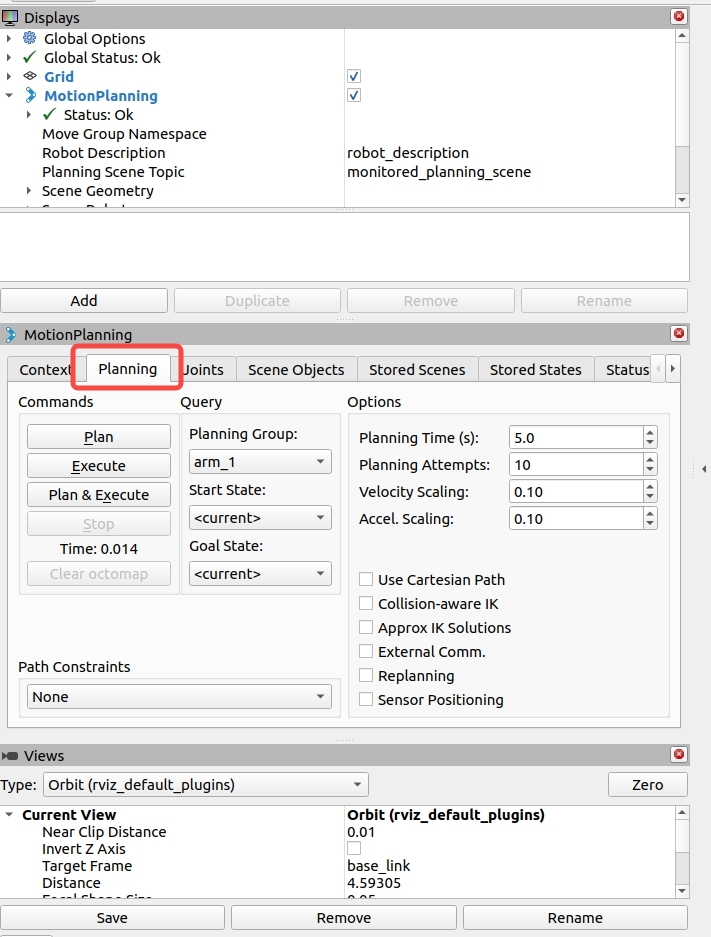Expand Global Status tree node
The height and width of the screenshot is (937, 711).
(8, 58)
